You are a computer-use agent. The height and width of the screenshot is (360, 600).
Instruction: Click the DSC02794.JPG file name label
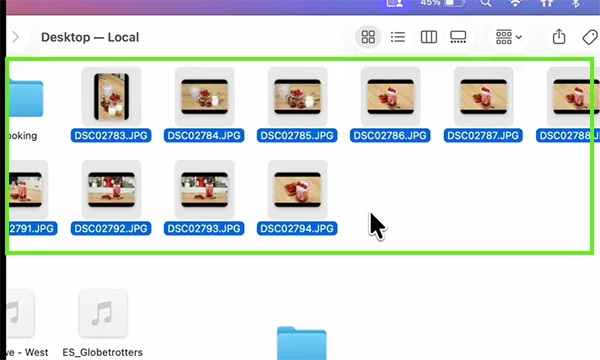(297, 228)
